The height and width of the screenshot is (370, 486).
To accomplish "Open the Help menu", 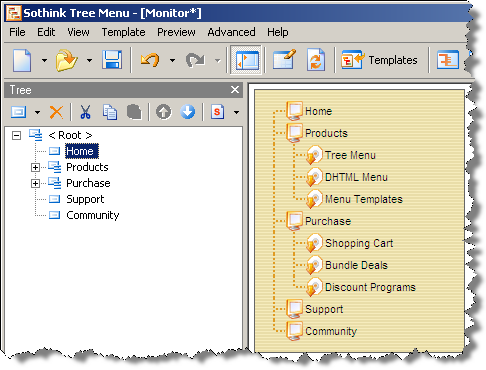I will tap(278, 32).
